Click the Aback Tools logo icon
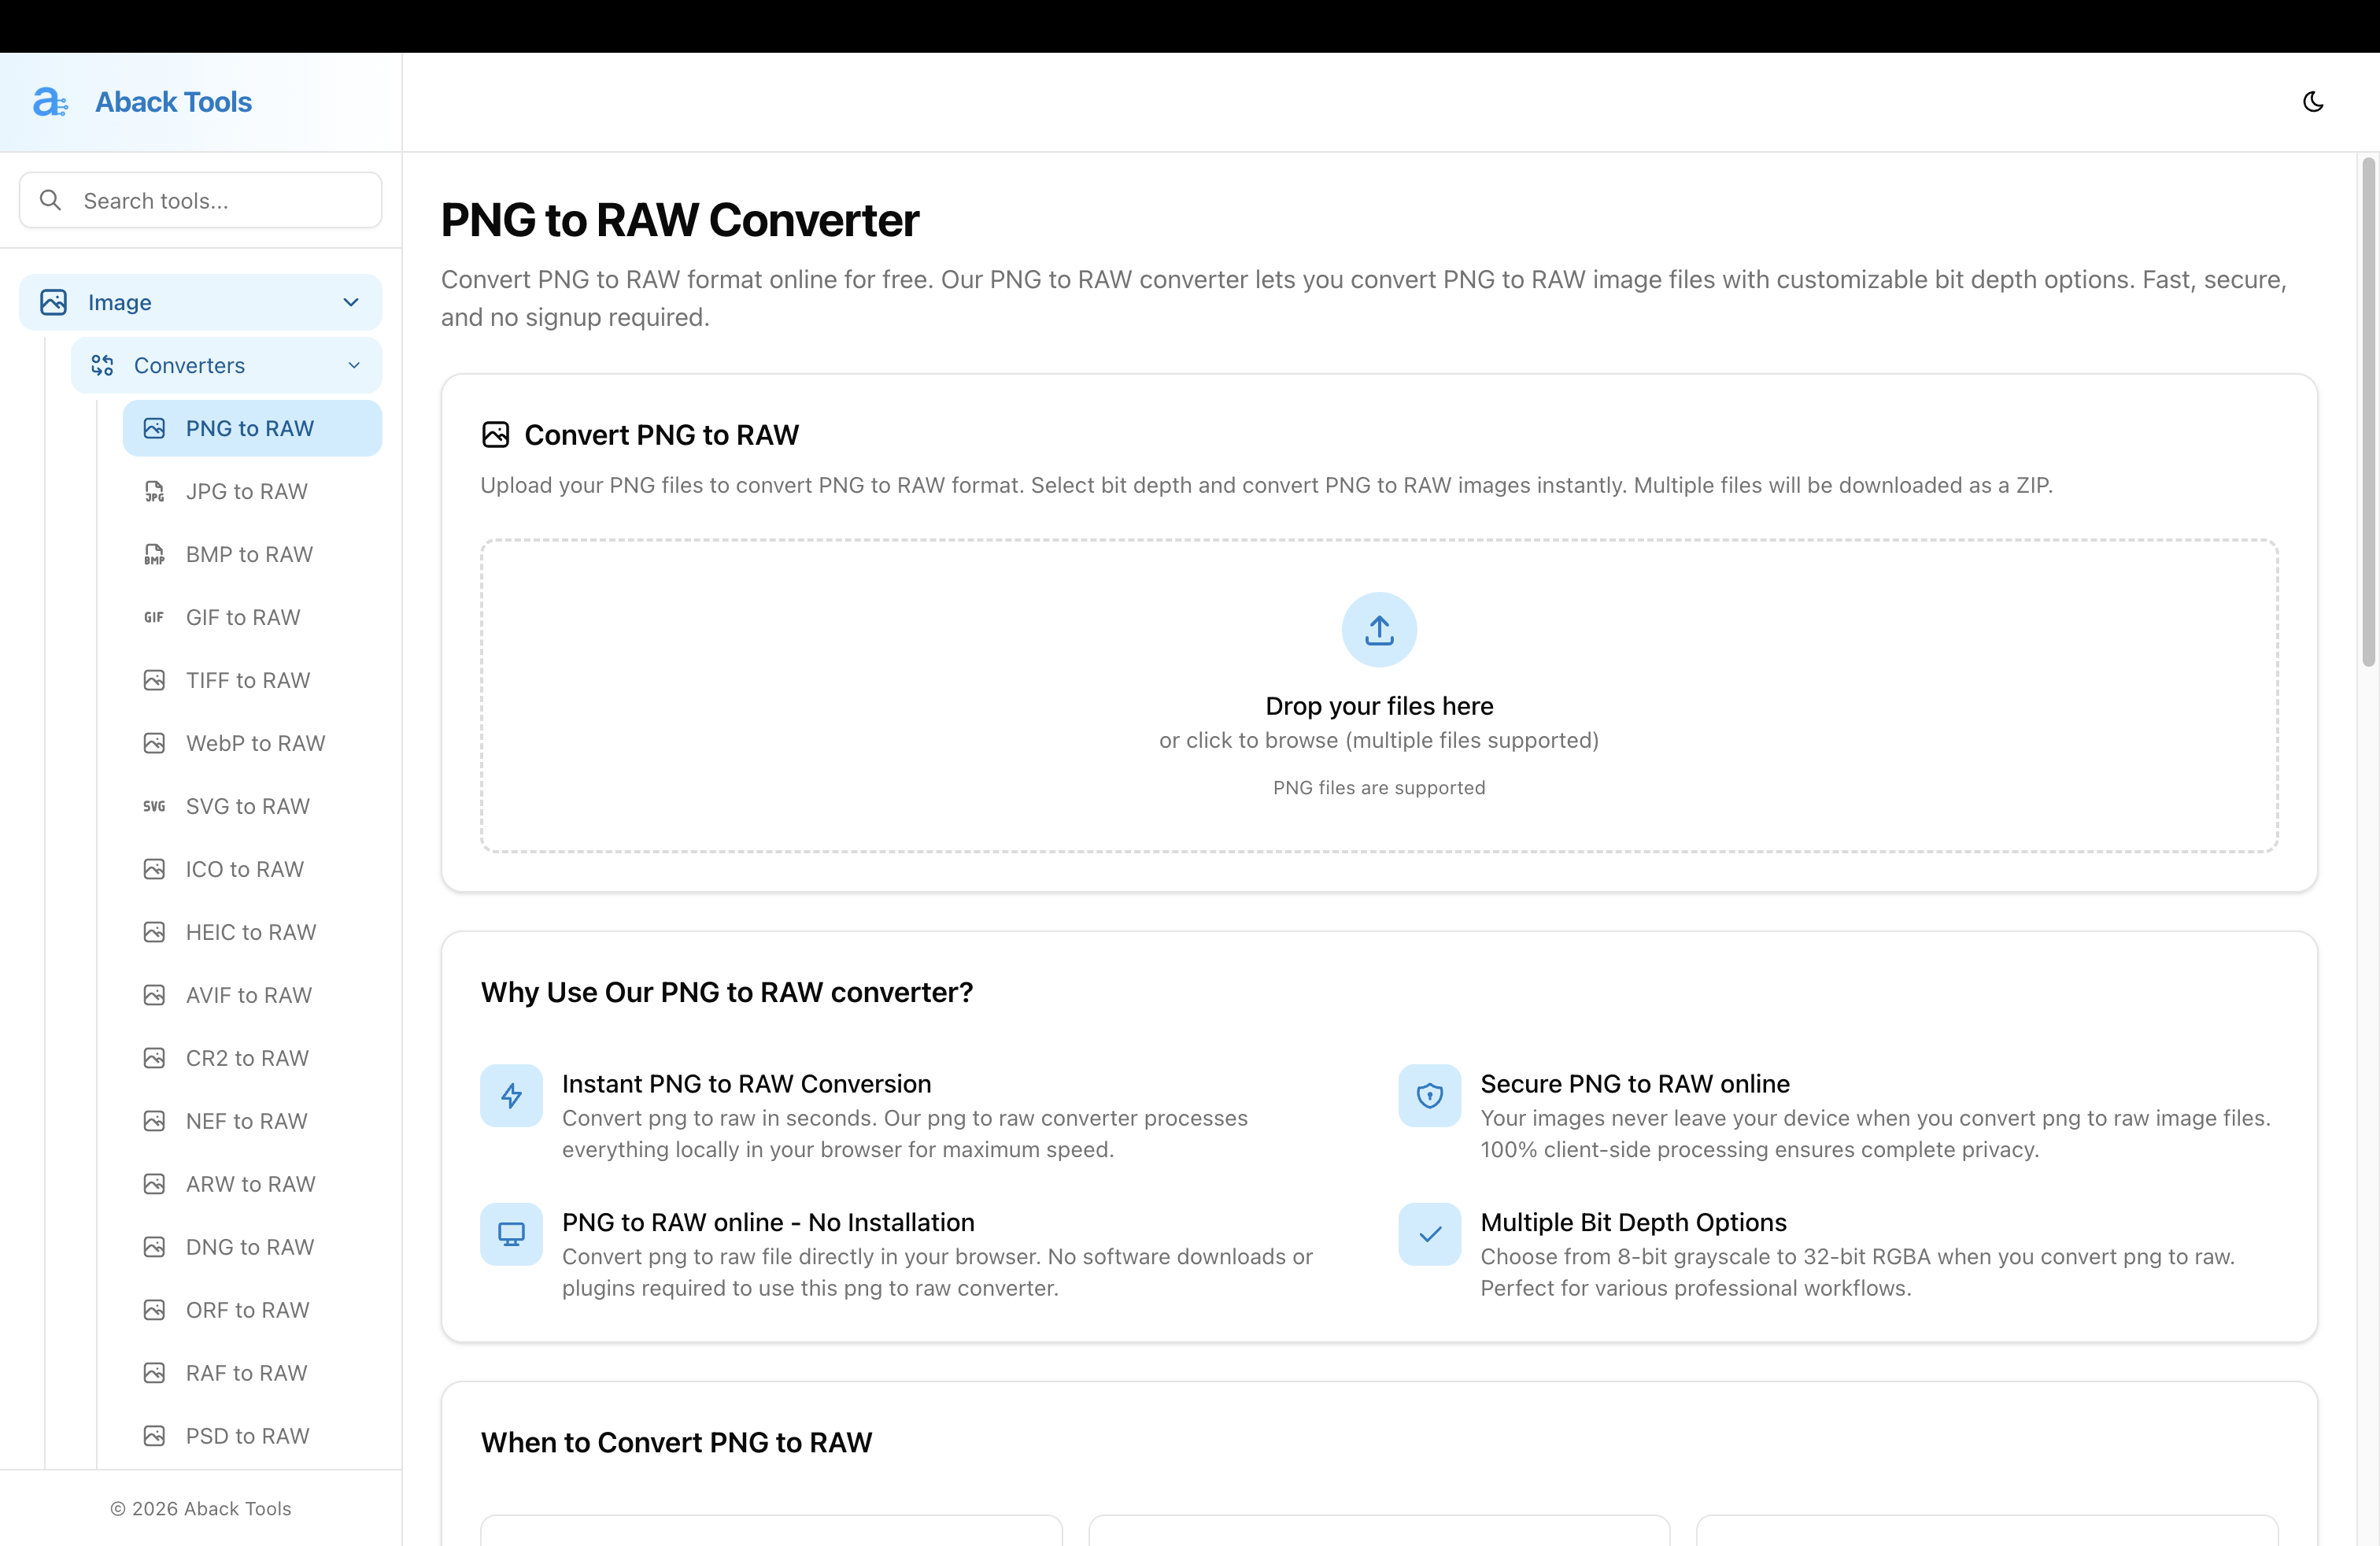Screen dimensions: 2380x1546 point(51,101)
